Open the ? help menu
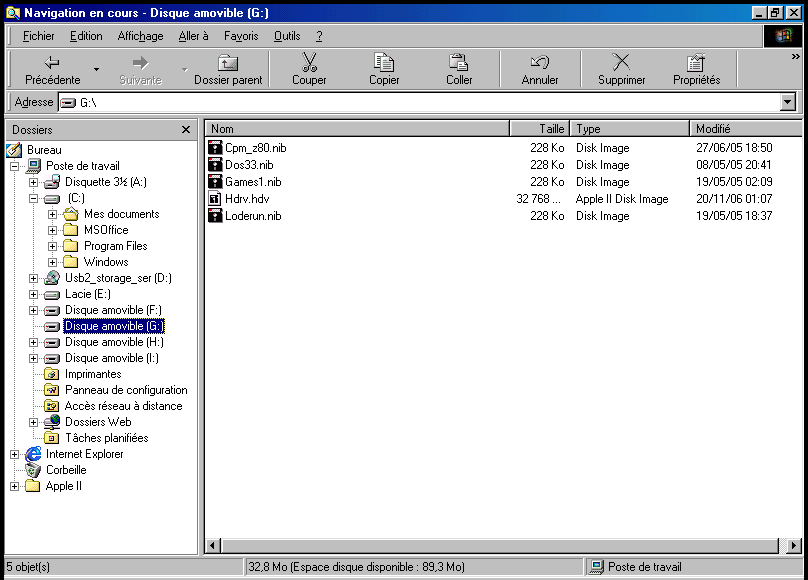This screenshot has height=580, width=808. [x=319, y=36]
